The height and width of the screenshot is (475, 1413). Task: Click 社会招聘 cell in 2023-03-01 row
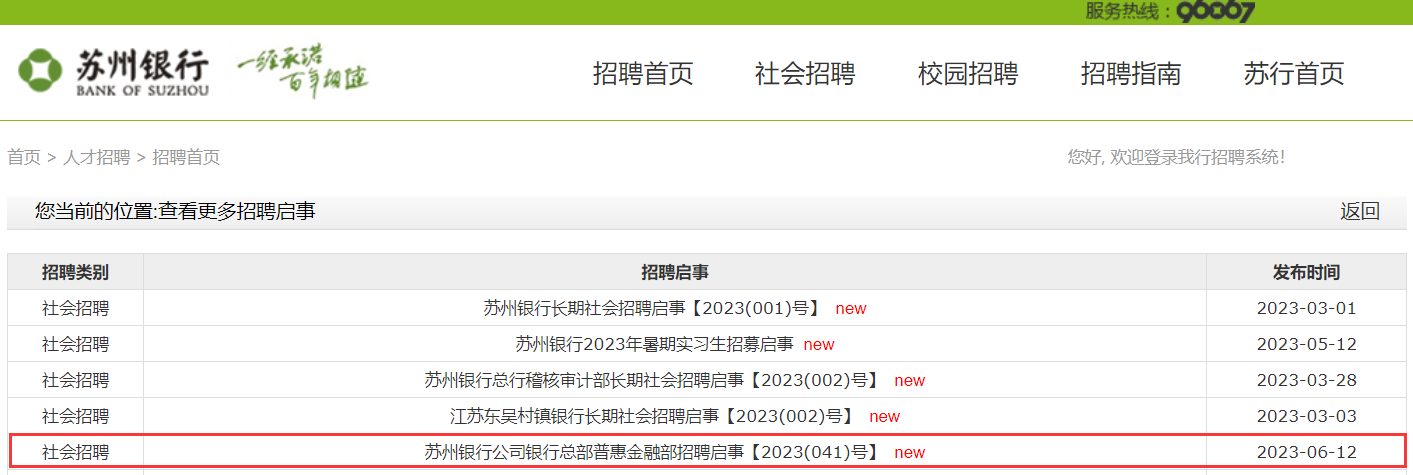[75, 308]
